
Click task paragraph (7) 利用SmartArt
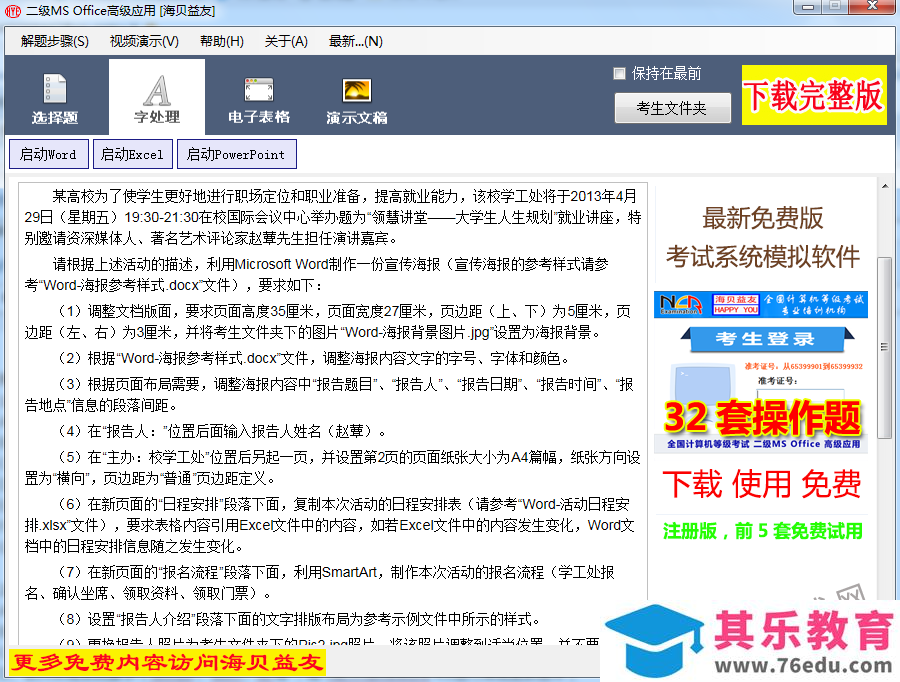pyautogui.click(x=319, y=582)
